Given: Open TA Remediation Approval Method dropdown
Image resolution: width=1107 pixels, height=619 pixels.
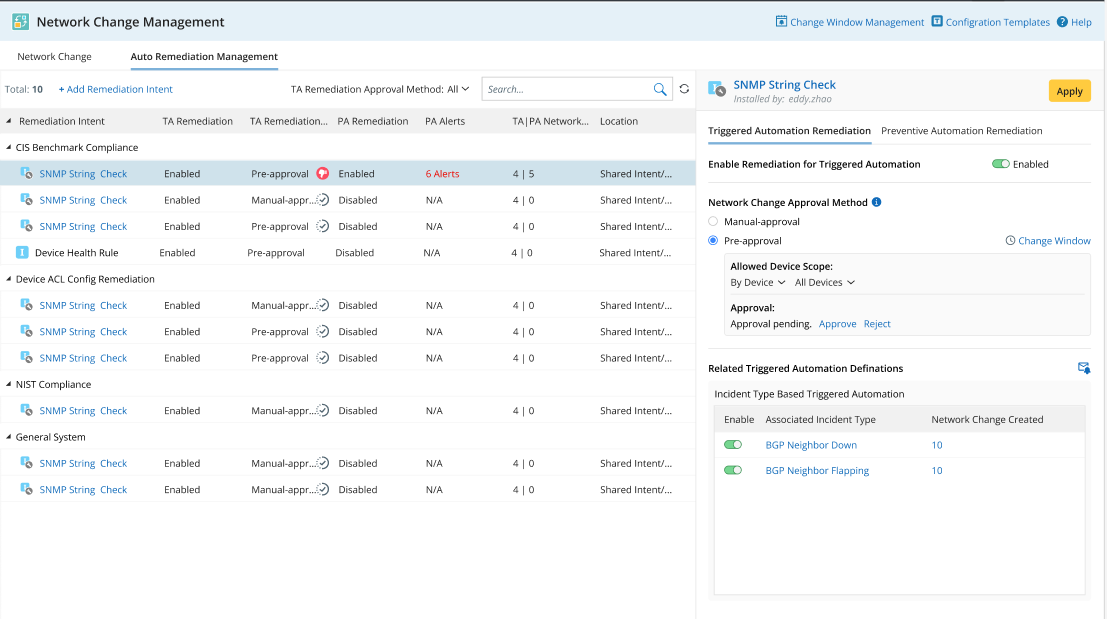Looking at the screenshot, I should [x=458, y=89].
